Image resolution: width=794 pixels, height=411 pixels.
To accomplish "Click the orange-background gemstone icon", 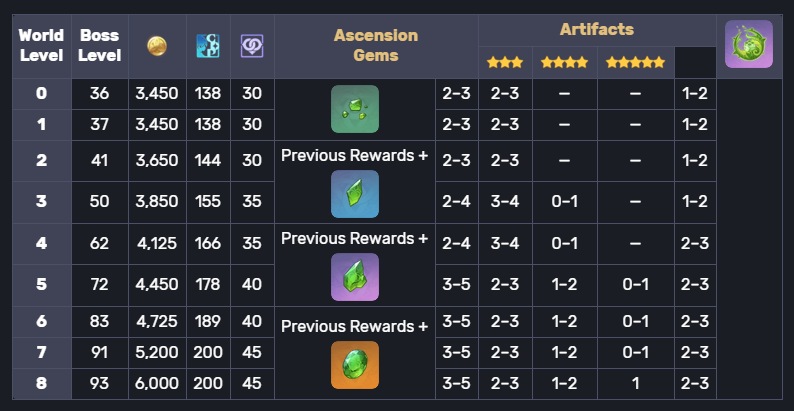I will coord(355,365).
